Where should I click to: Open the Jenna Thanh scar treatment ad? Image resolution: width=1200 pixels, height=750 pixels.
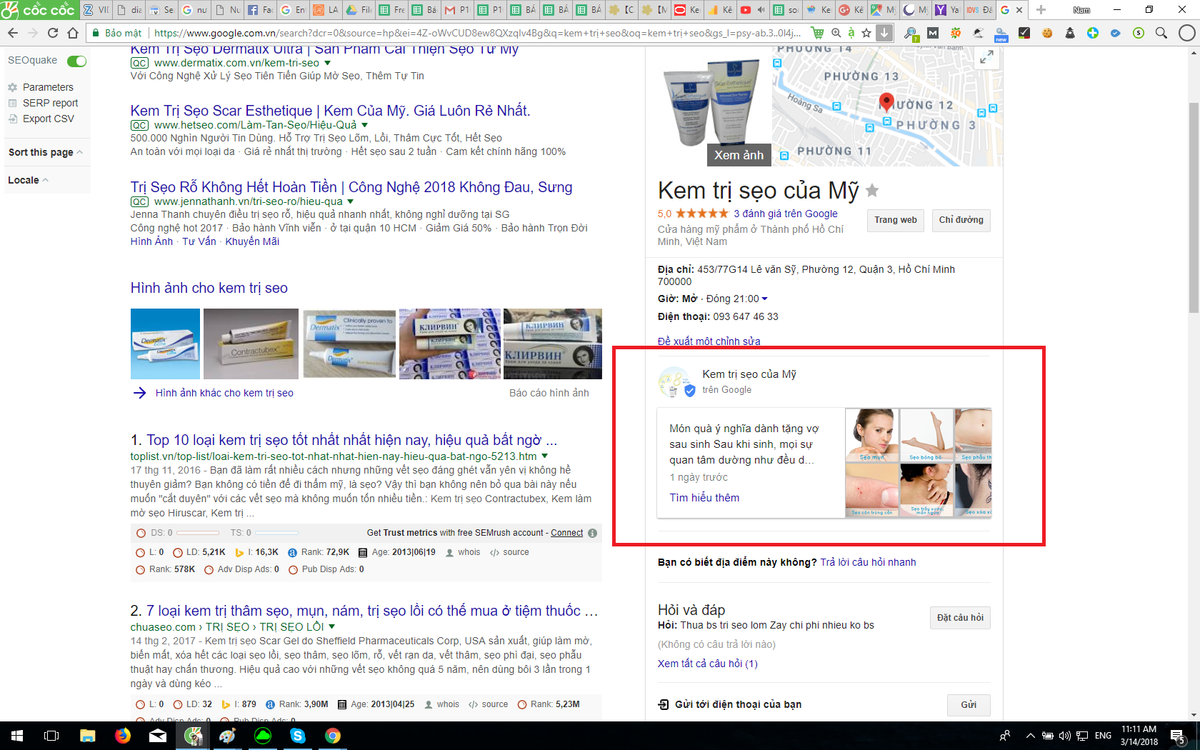point(352,186)
